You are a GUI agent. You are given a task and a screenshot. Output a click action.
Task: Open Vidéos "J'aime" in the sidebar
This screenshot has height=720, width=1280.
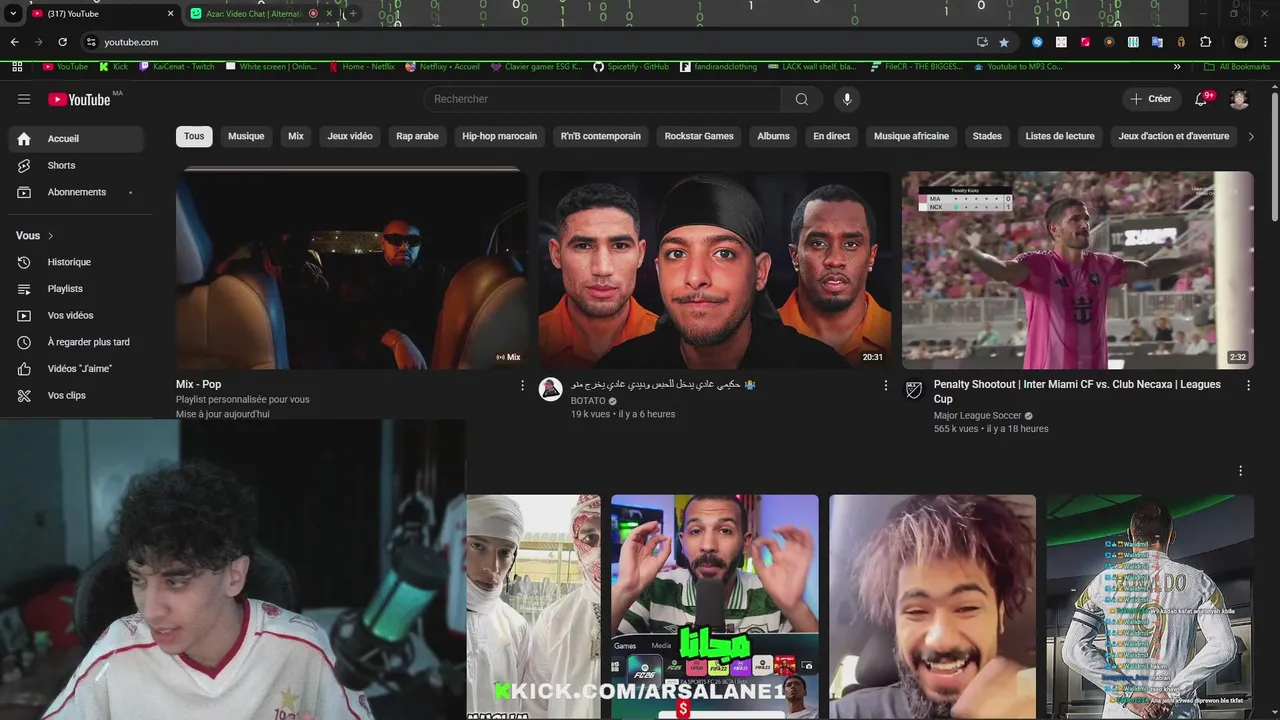coord(76,369)
